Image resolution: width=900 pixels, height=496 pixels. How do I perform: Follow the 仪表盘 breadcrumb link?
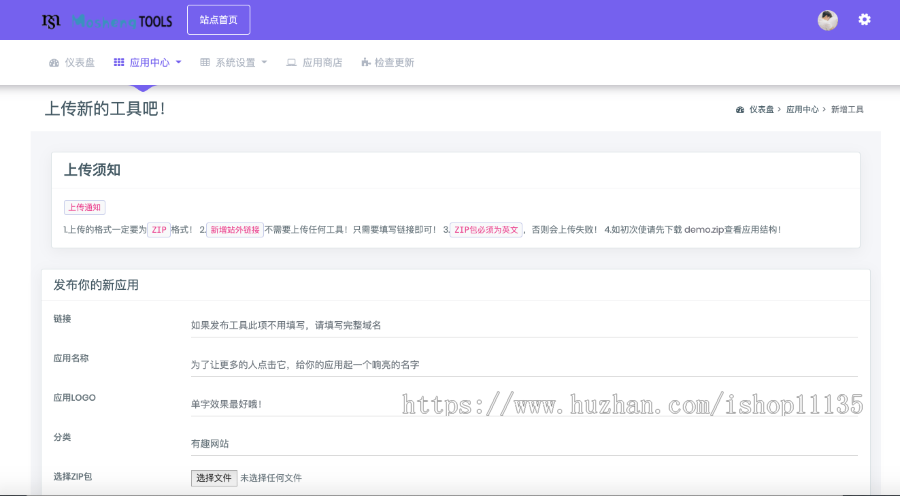coord(761,109)
